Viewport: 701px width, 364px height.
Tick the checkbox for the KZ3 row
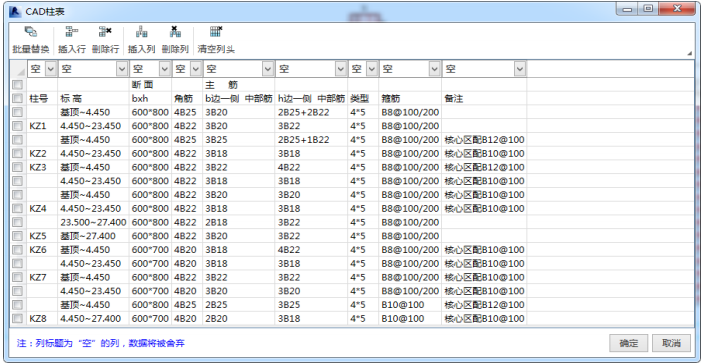[x=17, y=168]
